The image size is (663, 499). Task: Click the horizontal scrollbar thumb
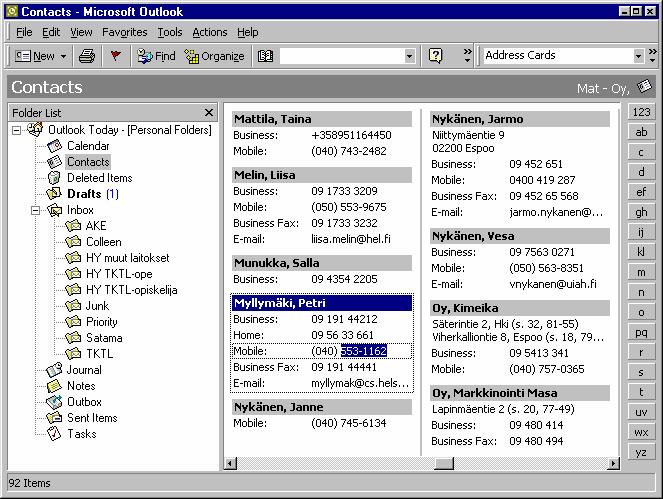point(444,463)
